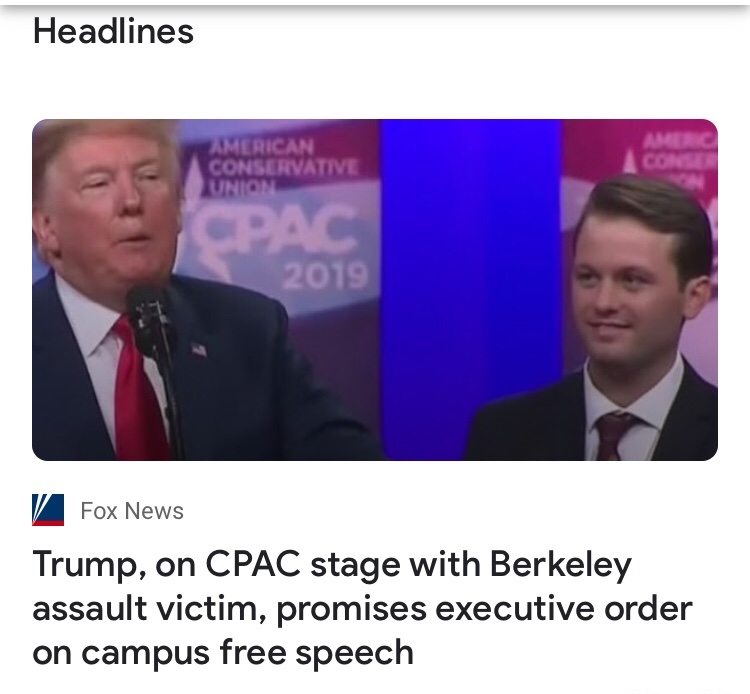Click the Fox News logo icon
750x694 pixels.
click(x=47, y=511)
